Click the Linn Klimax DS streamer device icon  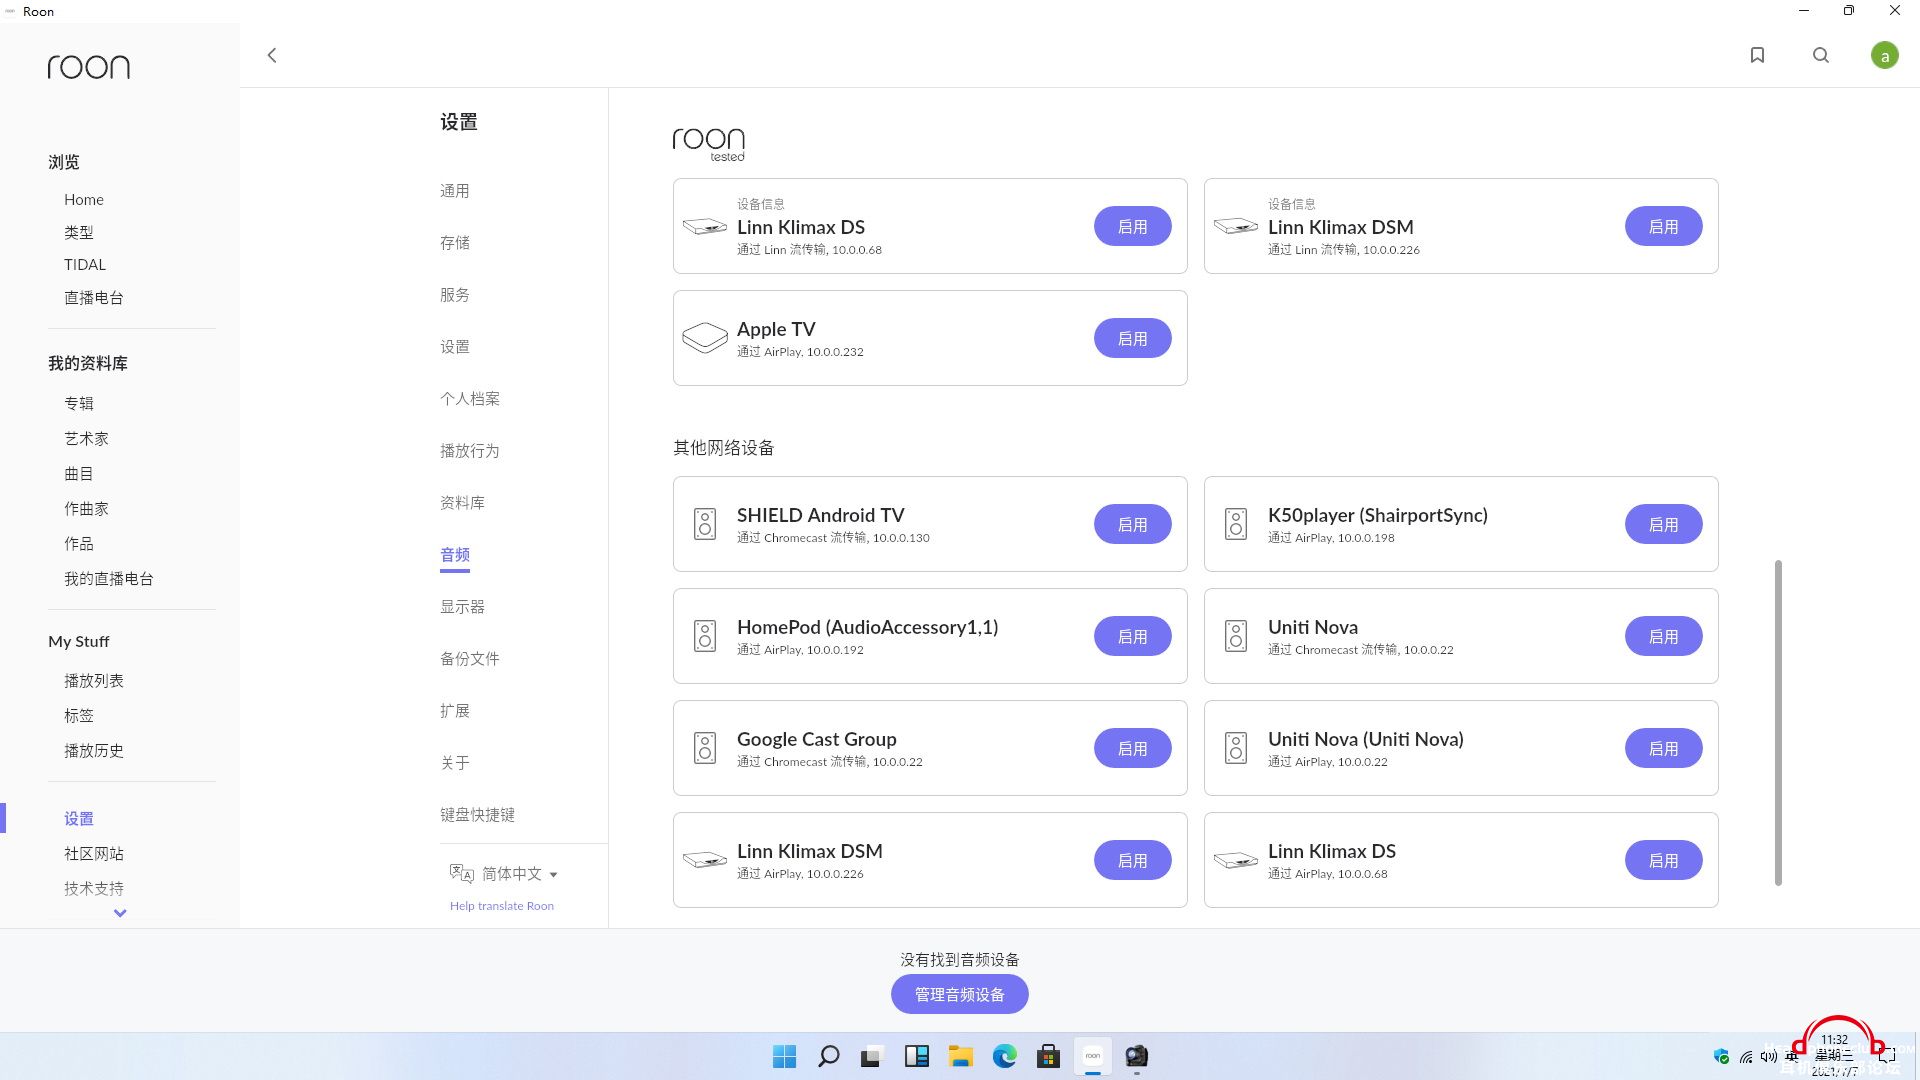pos(705,226)
